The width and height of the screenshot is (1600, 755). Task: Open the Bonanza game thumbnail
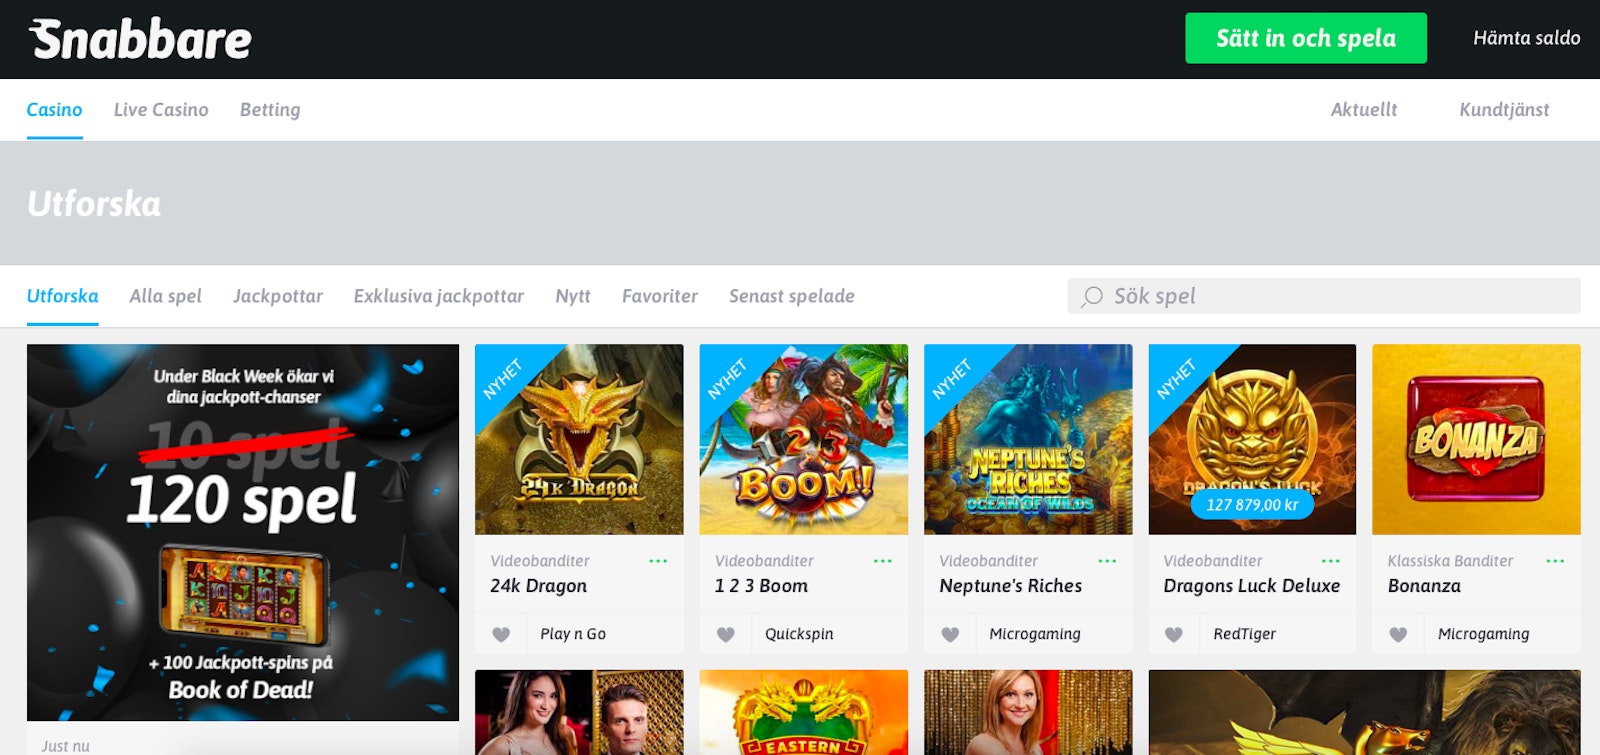coord(1476,439)
